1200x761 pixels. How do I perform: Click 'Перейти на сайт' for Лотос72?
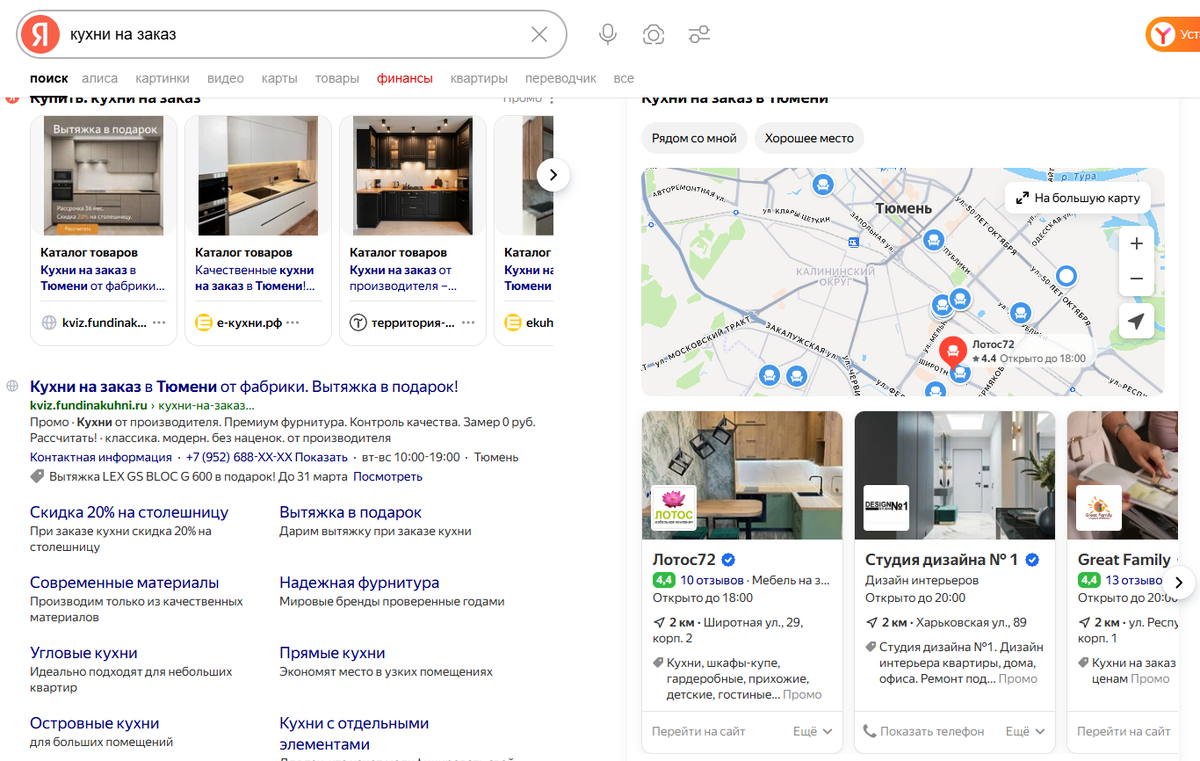tap(699, 731)
